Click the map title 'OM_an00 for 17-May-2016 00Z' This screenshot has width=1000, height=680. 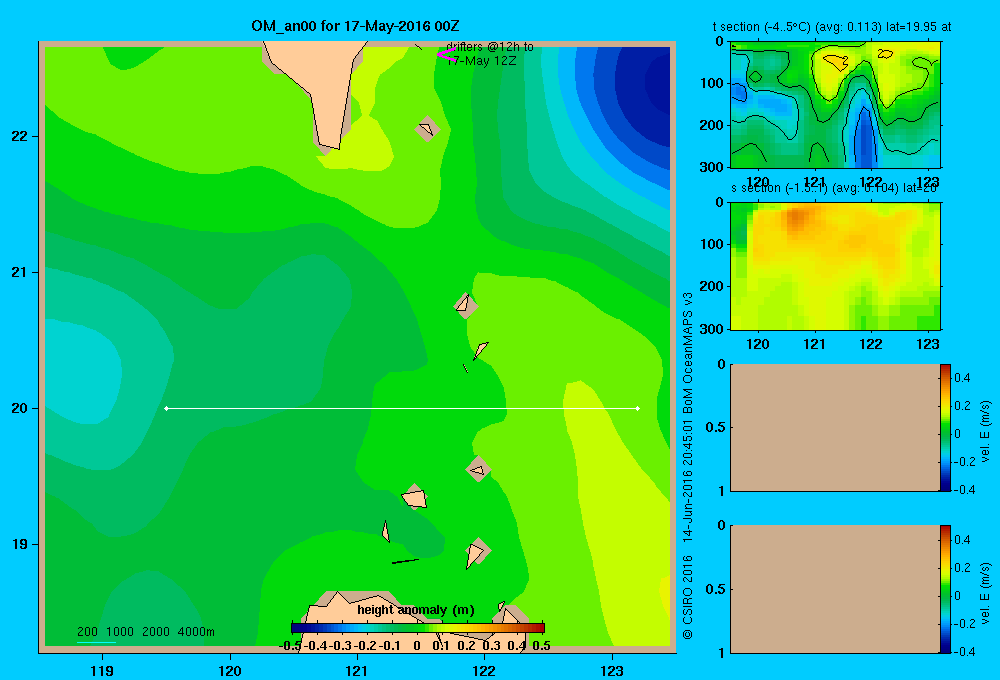pos(355,26)
